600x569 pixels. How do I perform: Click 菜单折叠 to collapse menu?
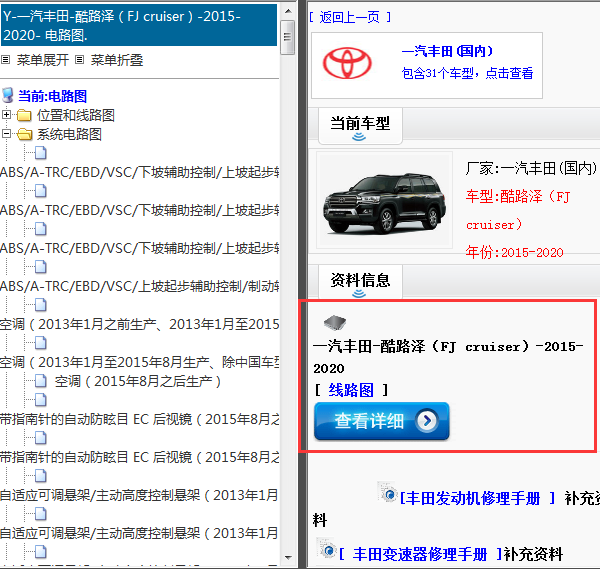[x=117, y=60]
